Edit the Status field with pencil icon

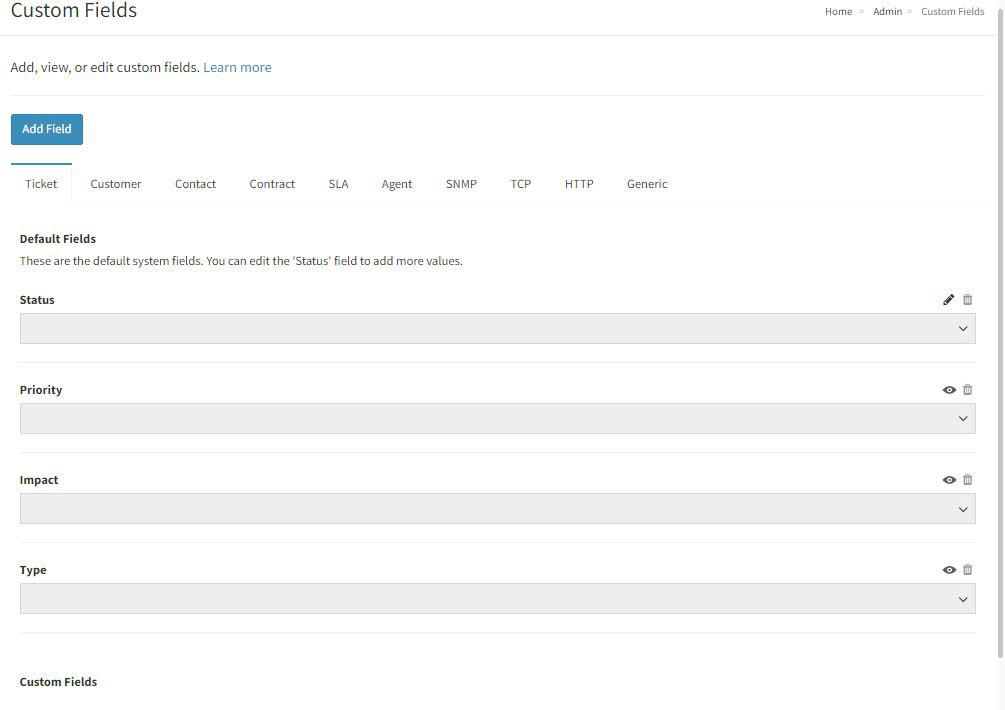(949, 300)
